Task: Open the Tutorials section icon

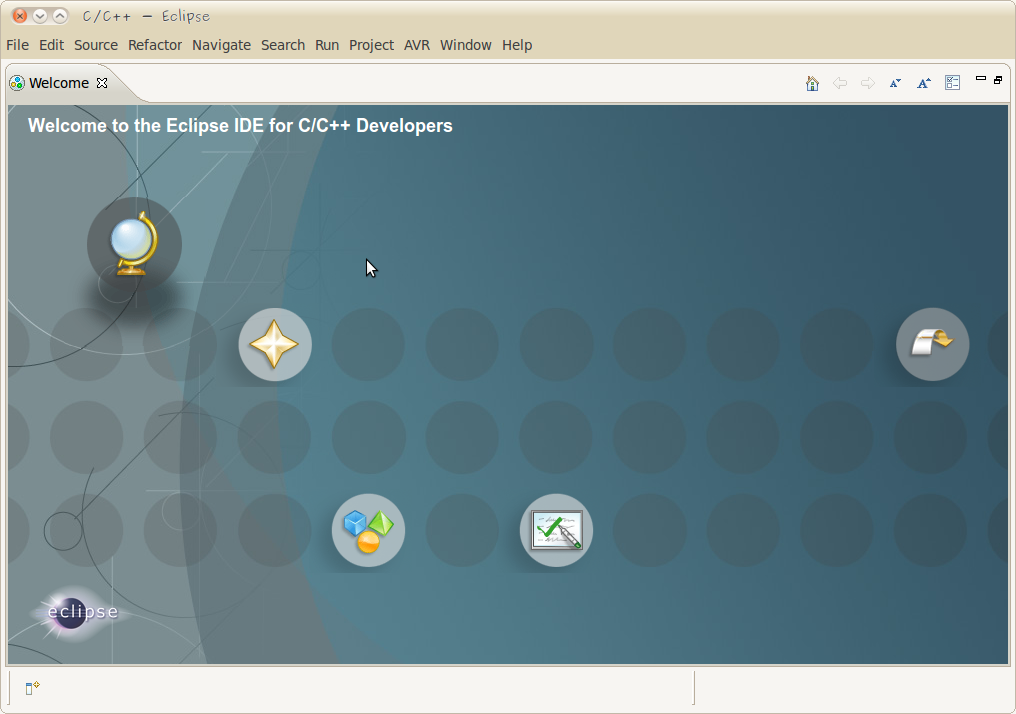Action: coord(556,530)
